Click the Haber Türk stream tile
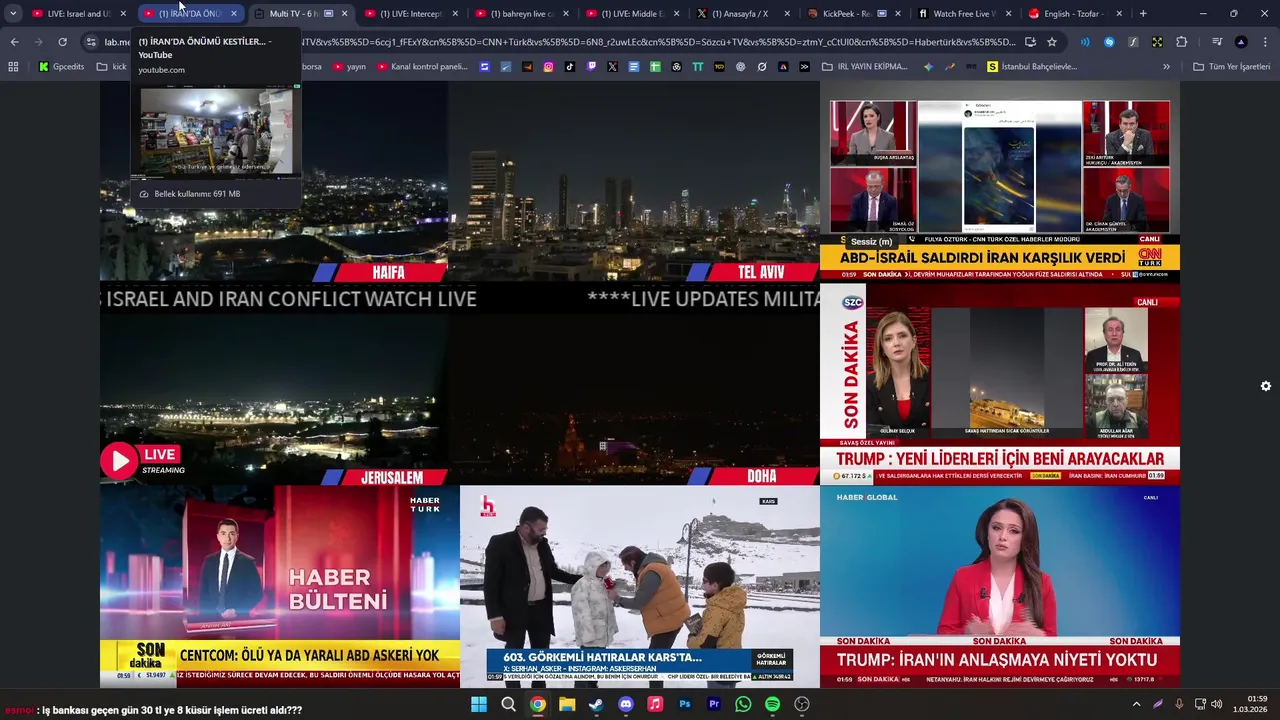 (x=280, y=586)
